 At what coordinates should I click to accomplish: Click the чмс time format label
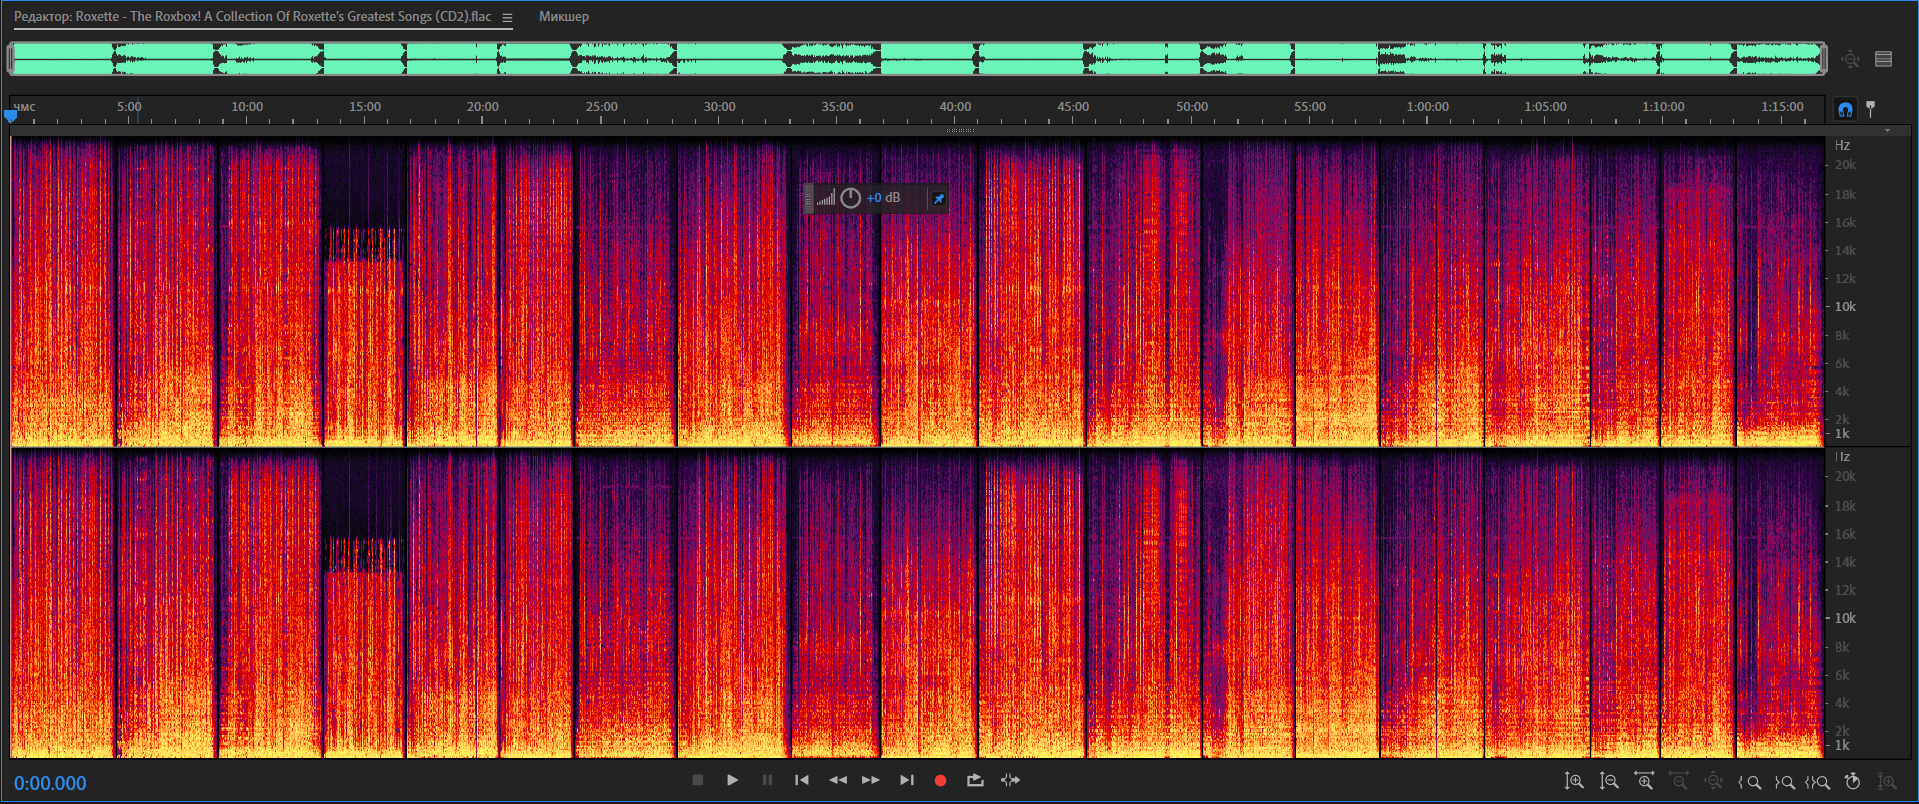click(x=24, y=106)
